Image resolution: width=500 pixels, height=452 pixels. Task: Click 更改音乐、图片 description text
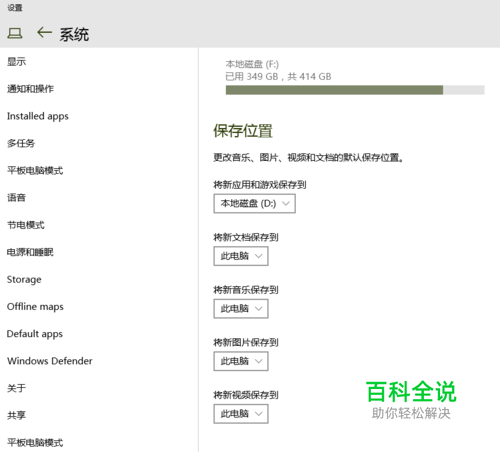308,157
